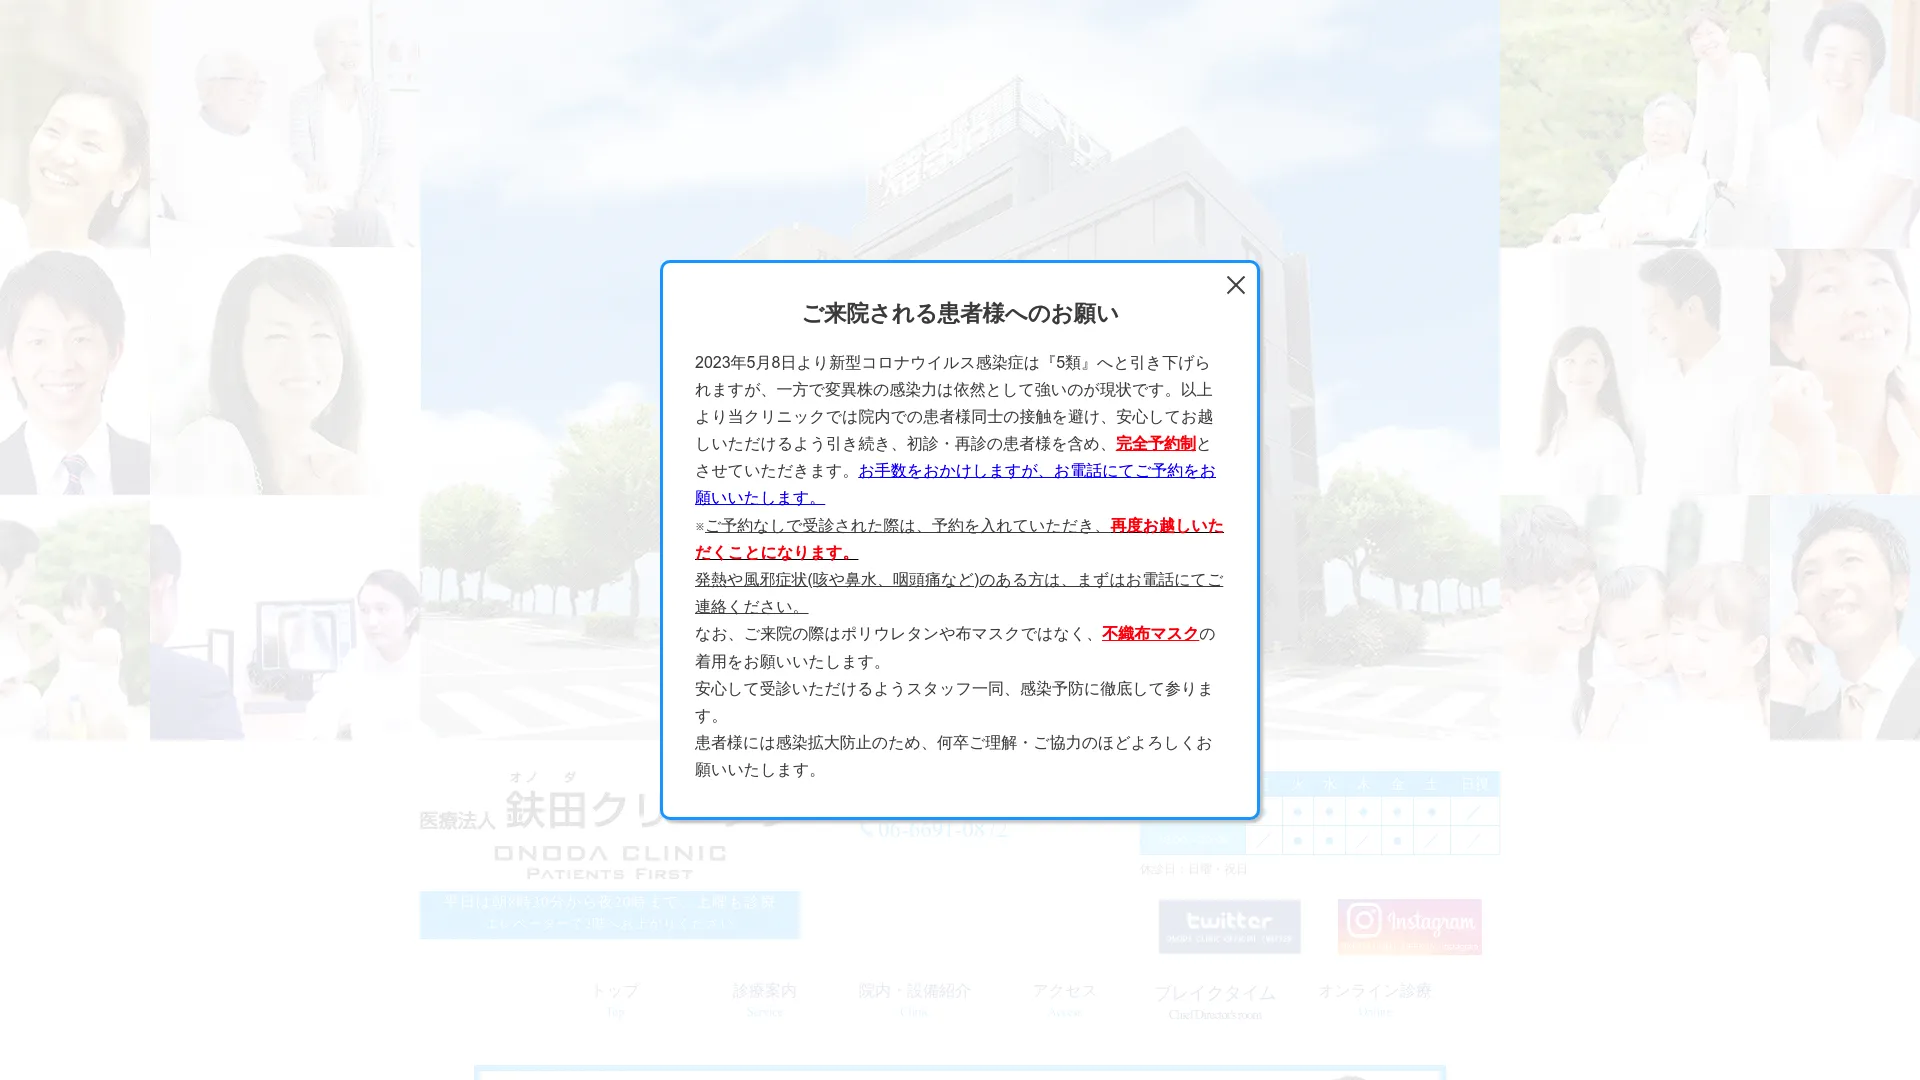Image resolution: width=1920 pixels, height=1080 pixels.
Task: Open オンライン診療 navigation item
Action: coord(1374,999)
